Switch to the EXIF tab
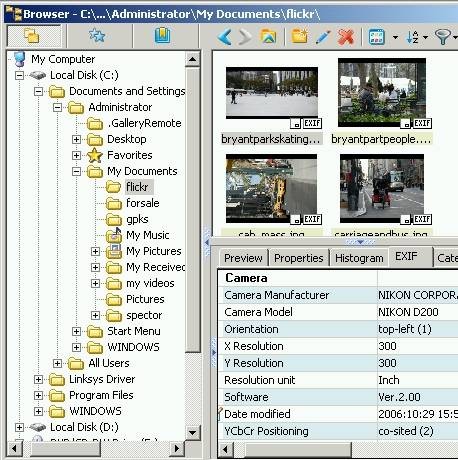This screenshot has width=458, height=460. click(x=411, y=256)
